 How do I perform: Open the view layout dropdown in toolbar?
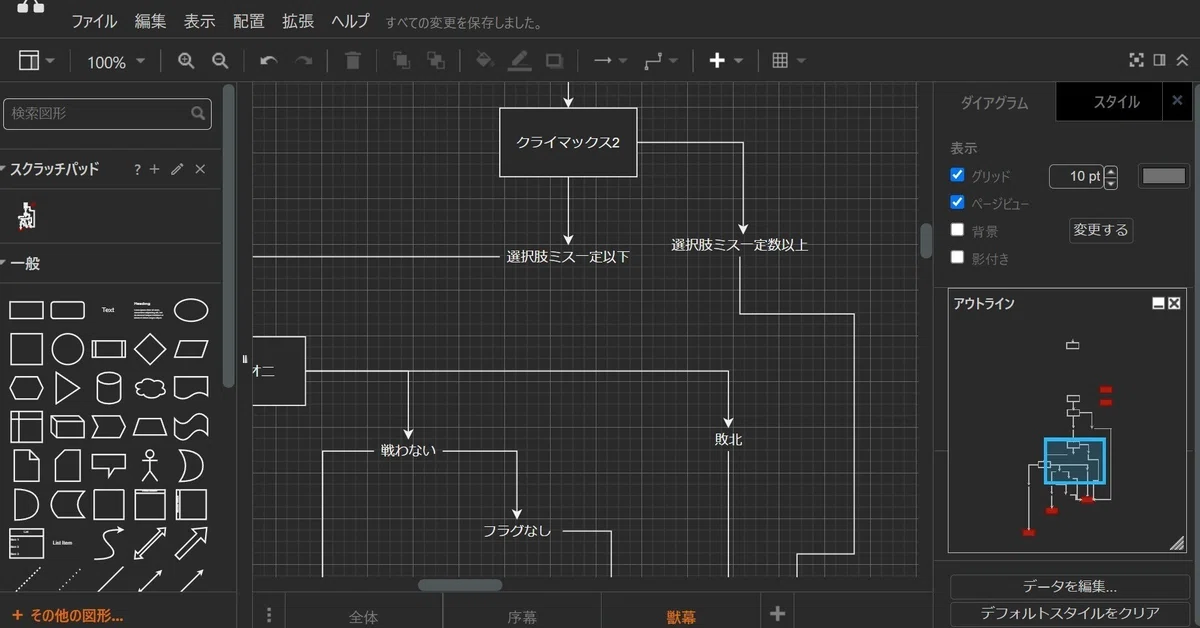pos(37,61)
